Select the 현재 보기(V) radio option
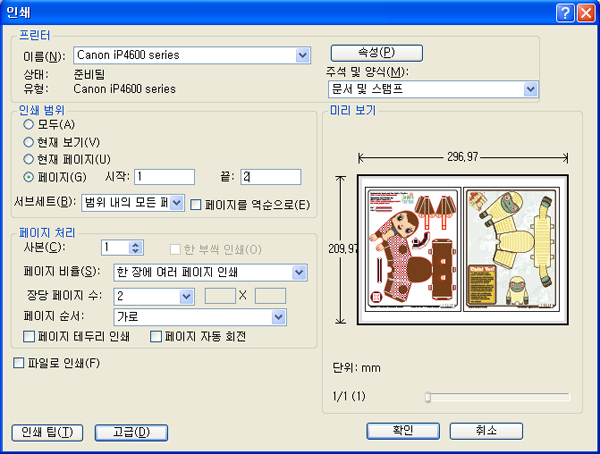This screenshot has width=600, height=454. (x=29, y=142)
